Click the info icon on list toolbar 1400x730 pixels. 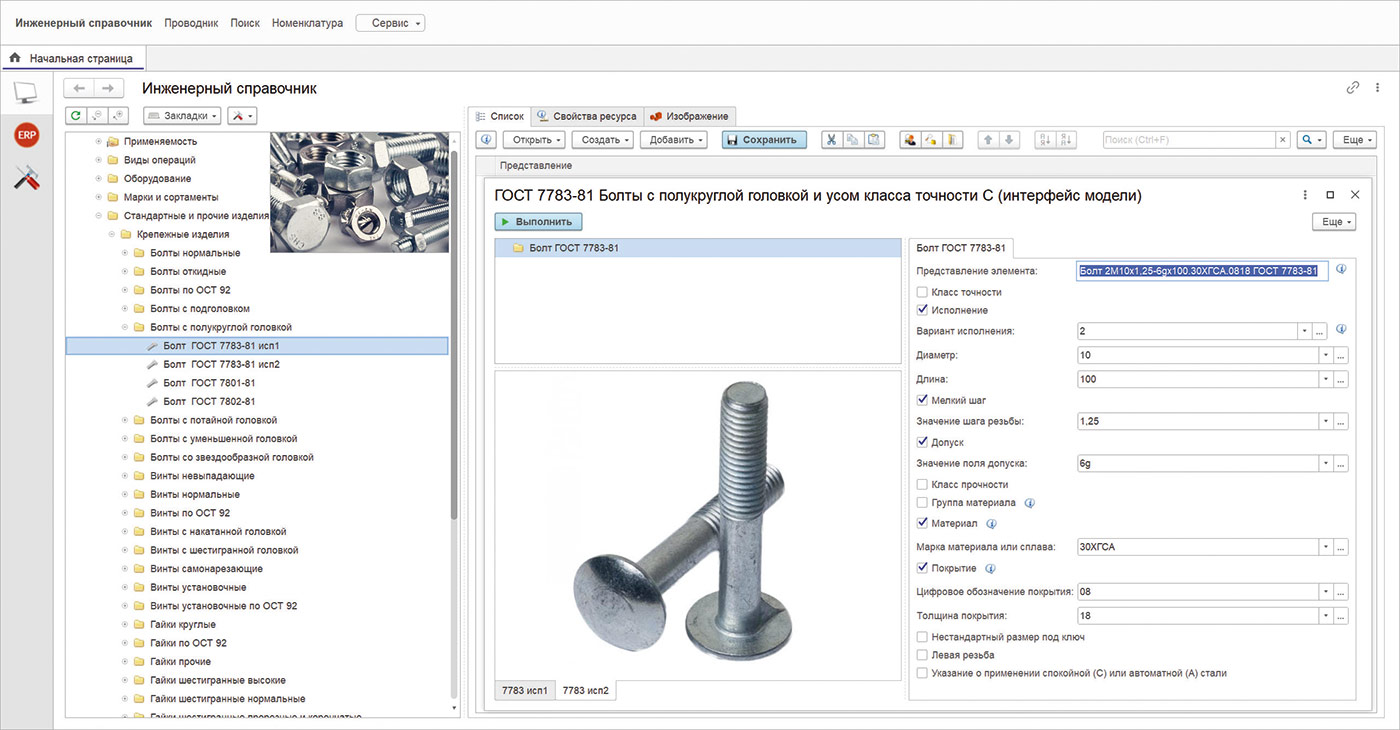[486, 140]
